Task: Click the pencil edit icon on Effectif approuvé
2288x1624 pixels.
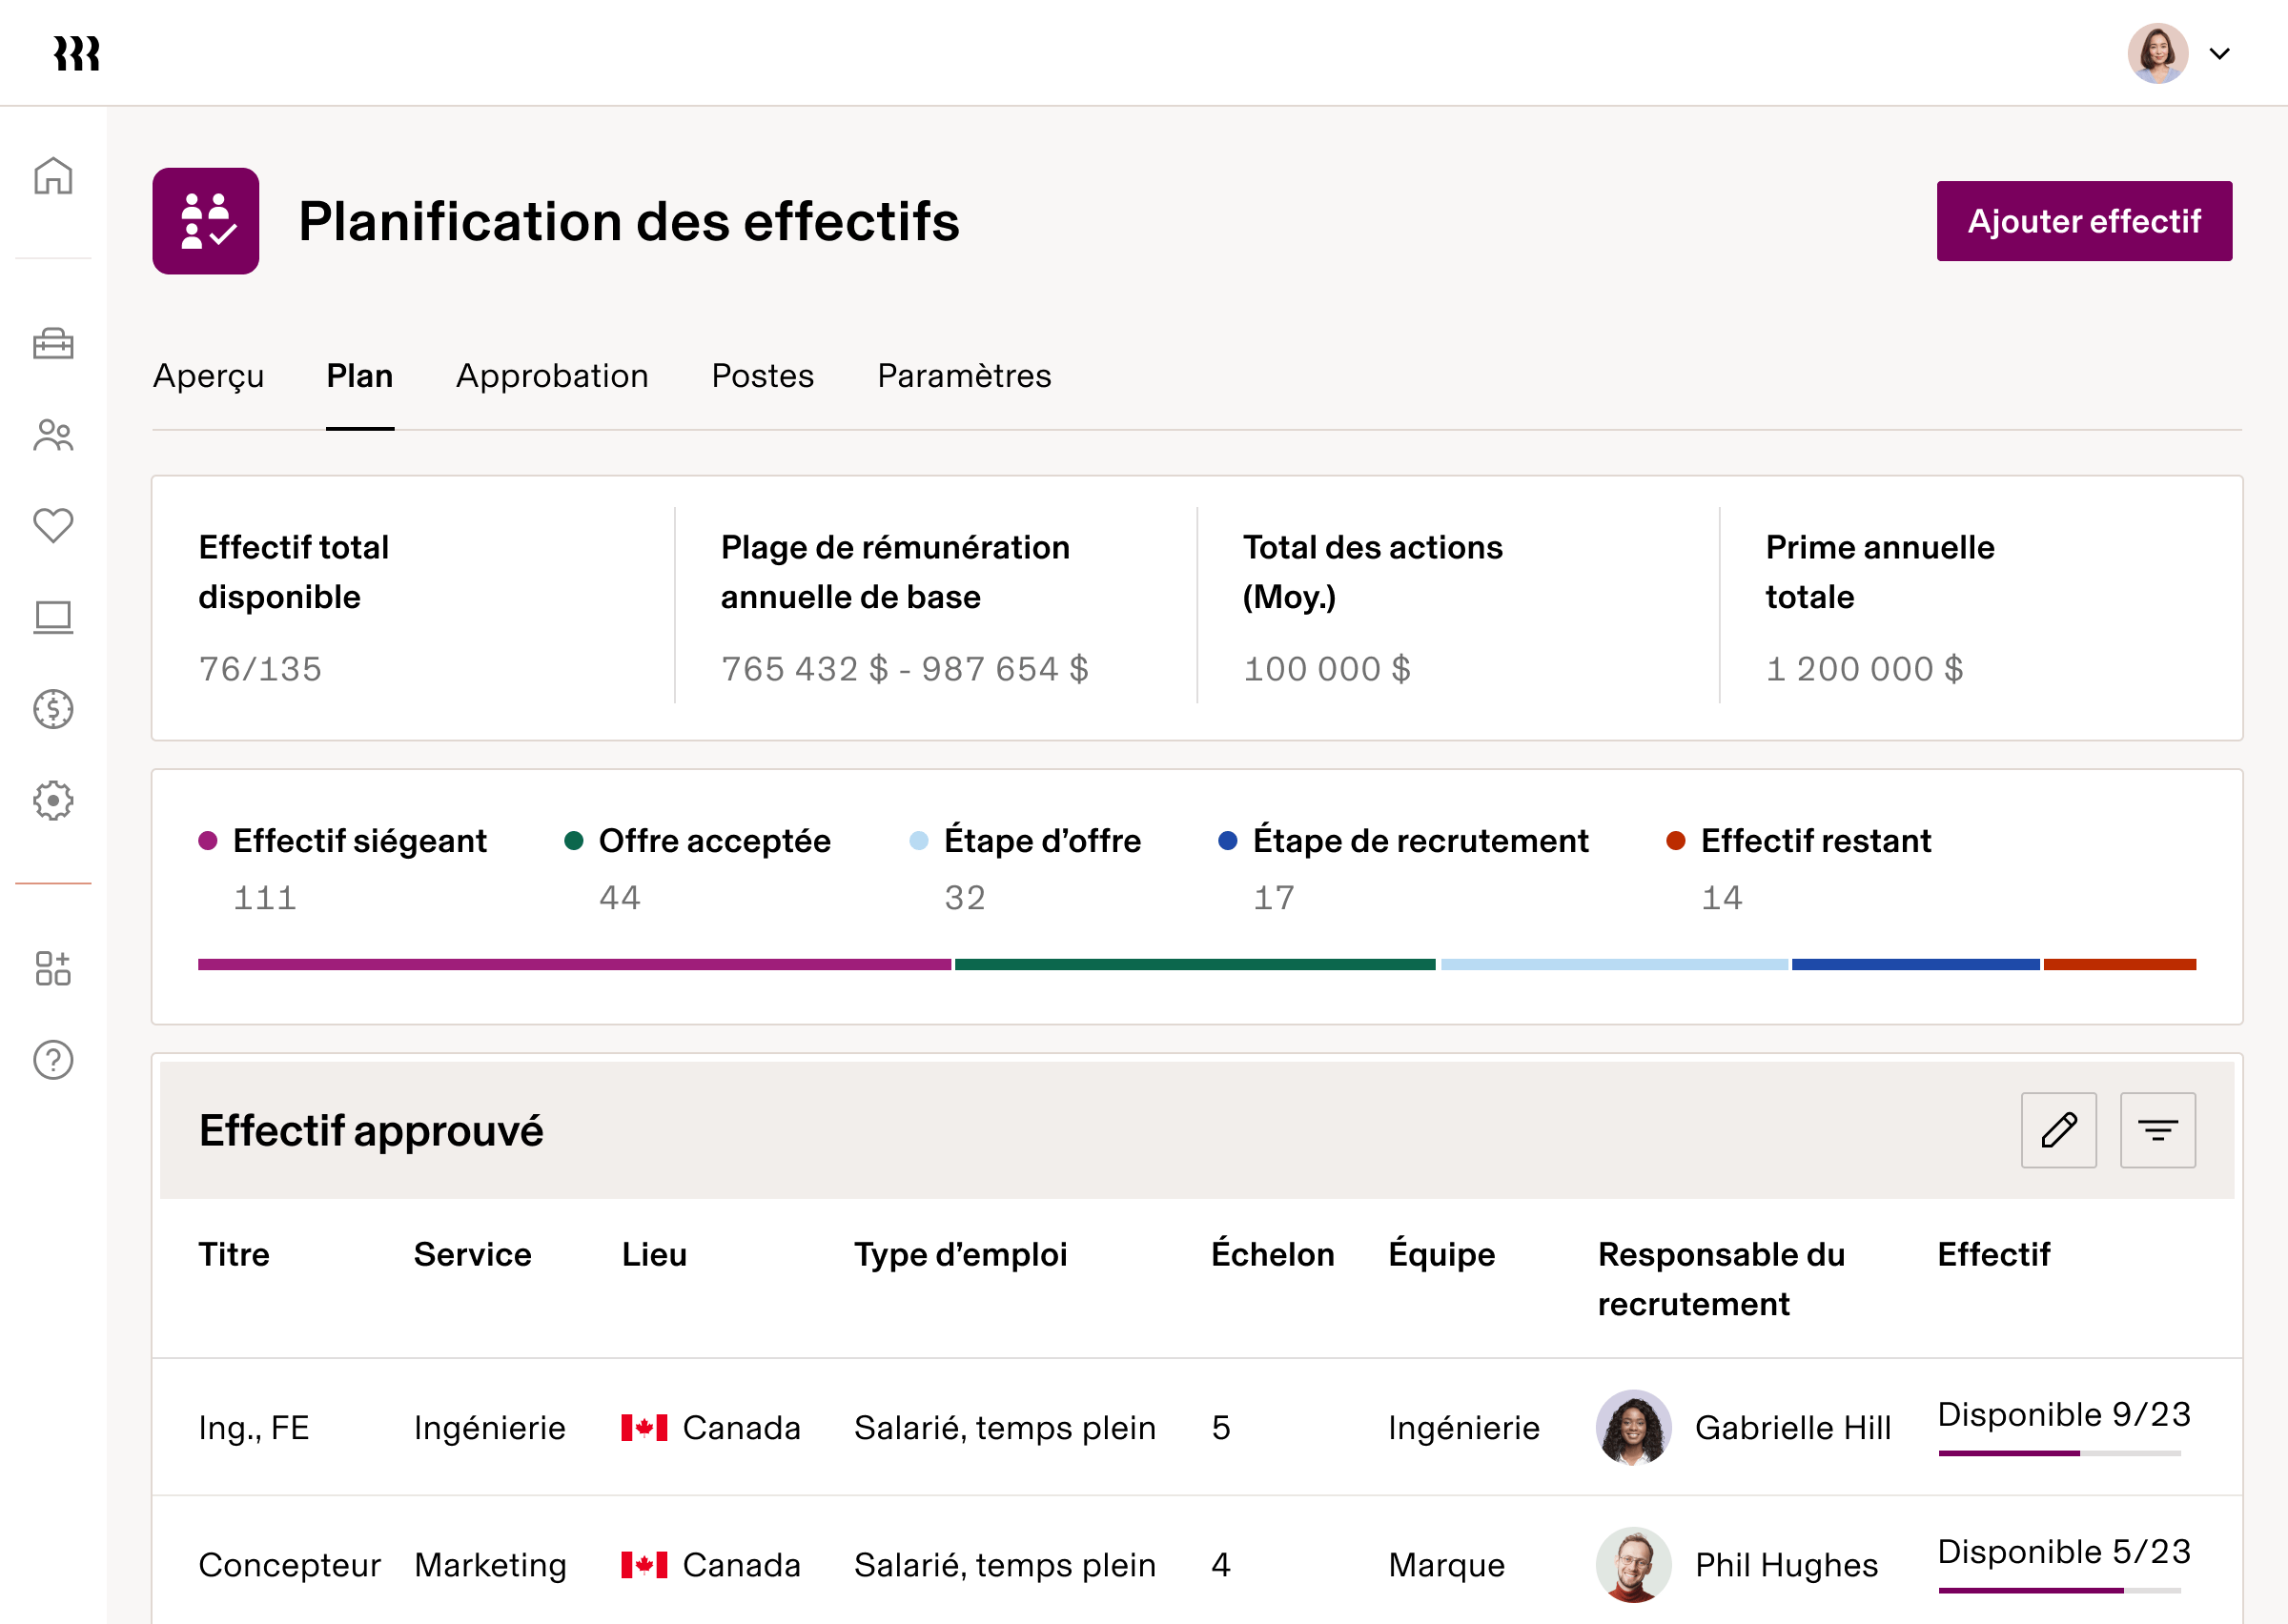Action: [x=2058, y=1130]
